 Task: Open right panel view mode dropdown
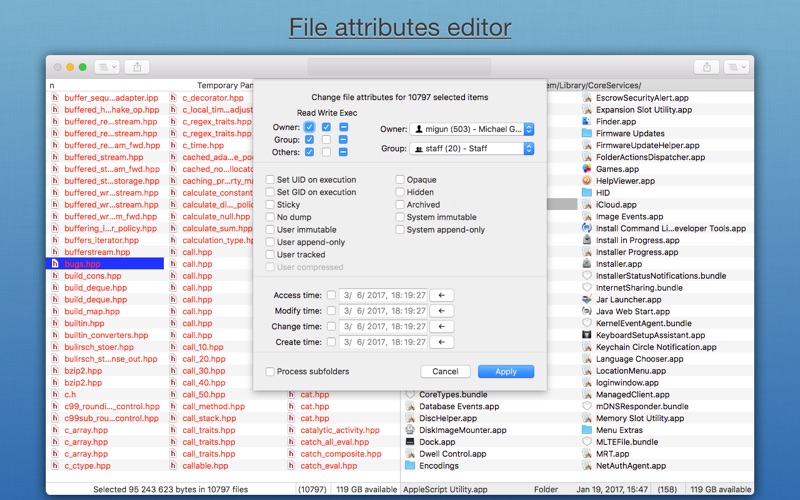pyautogui.click(x=736, y=67)
